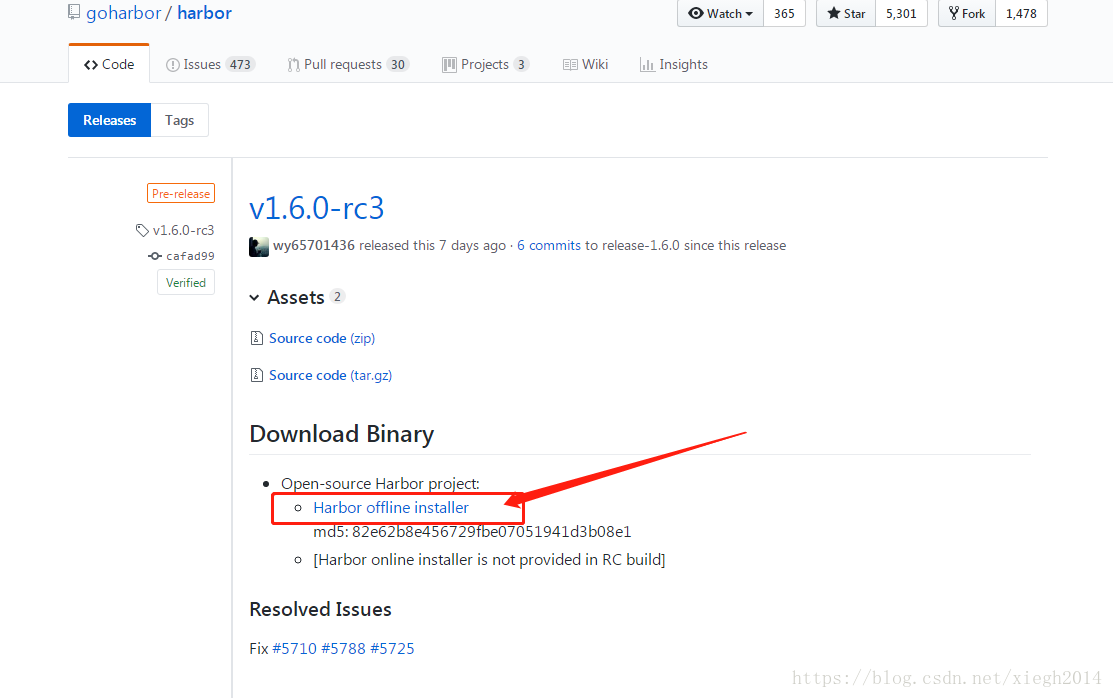Open the Issues tab
Image resolution: width=1113 pixels, height=698 pixels.
(x=209, y=65)
